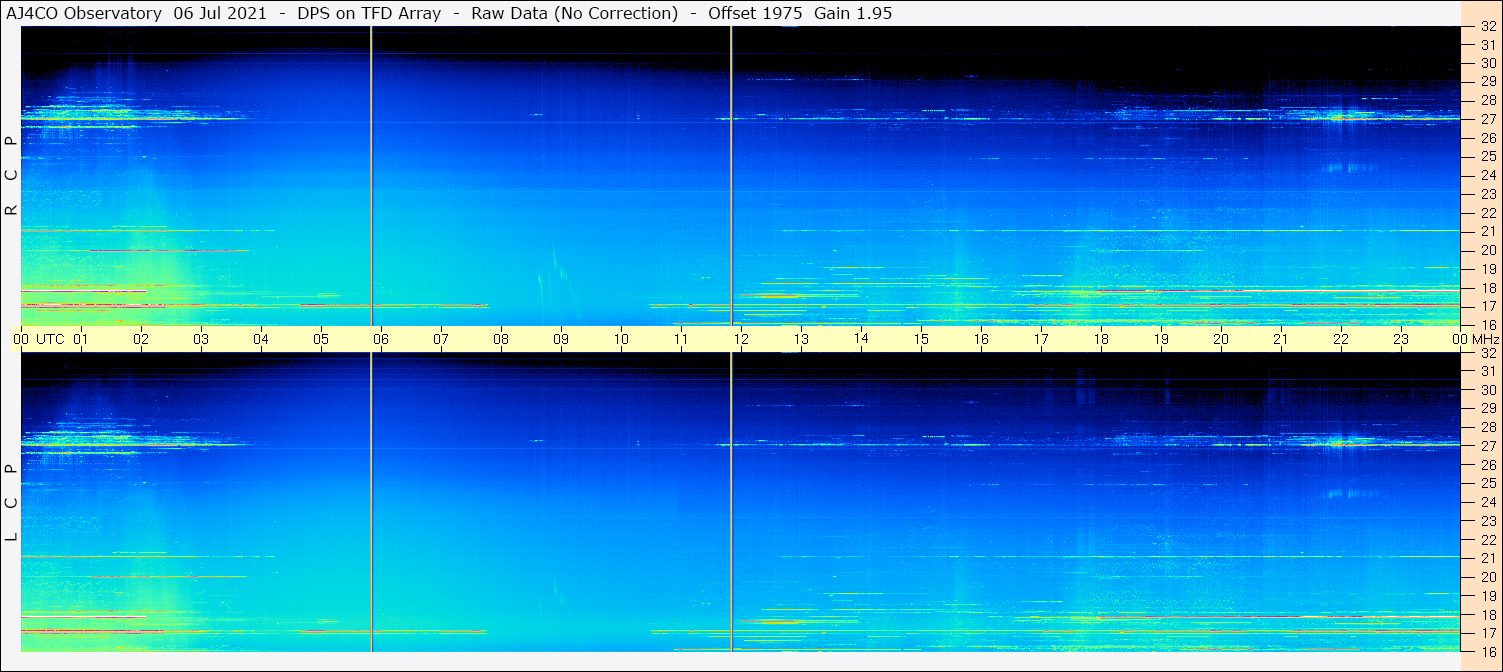Click the 18 MHz label of RCP panel
This screenshot has width=1503, height=672.
click(x=1487, y=287)
